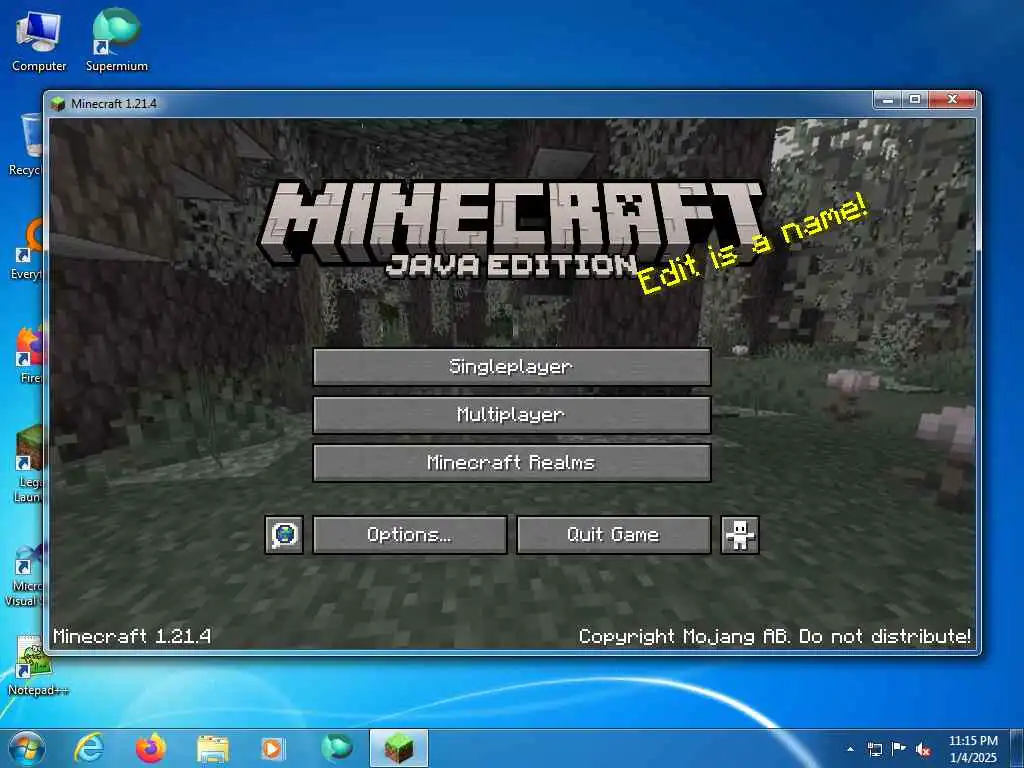Open the Action Center flag icon

click(899, 749)
